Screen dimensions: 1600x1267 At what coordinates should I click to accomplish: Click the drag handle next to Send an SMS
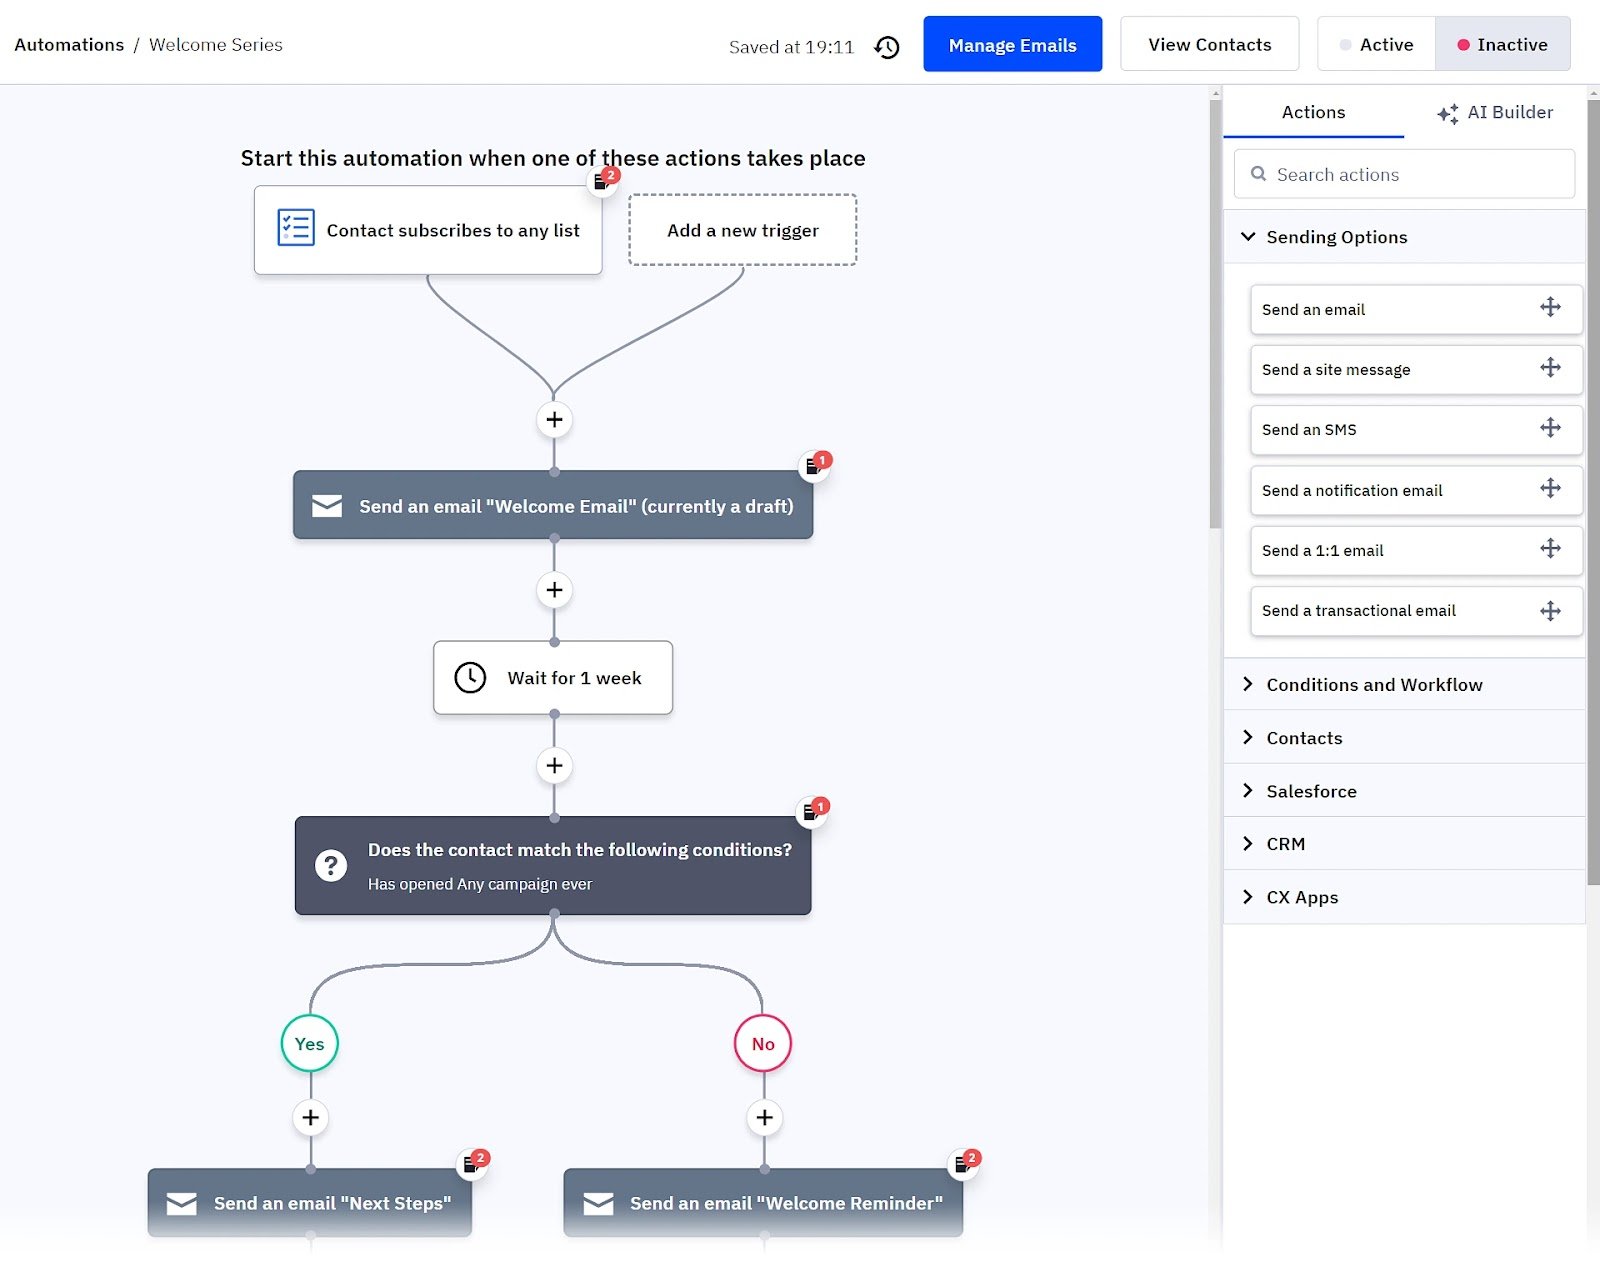[x=1550, y=429]
